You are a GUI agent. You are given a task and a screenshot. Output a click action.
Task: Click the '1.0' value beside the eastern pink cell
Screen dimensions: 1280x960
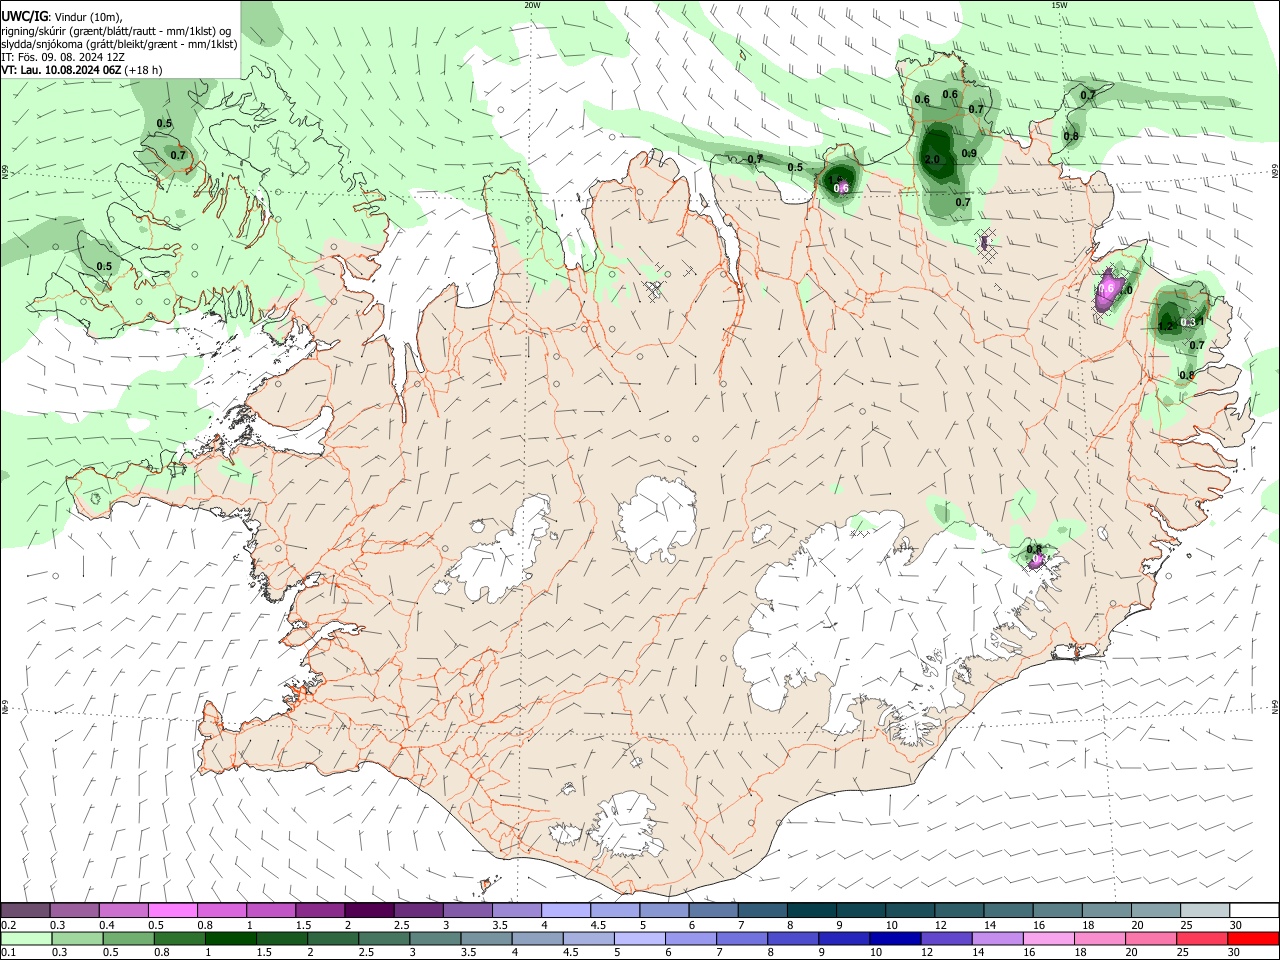1125,290
